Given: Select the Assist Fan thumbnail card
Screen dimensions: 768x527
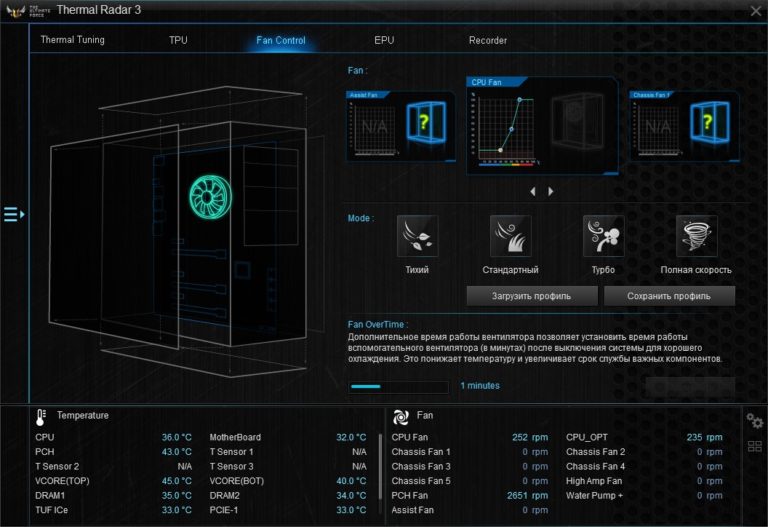Looking at the screenshot, I should point(401,126).
